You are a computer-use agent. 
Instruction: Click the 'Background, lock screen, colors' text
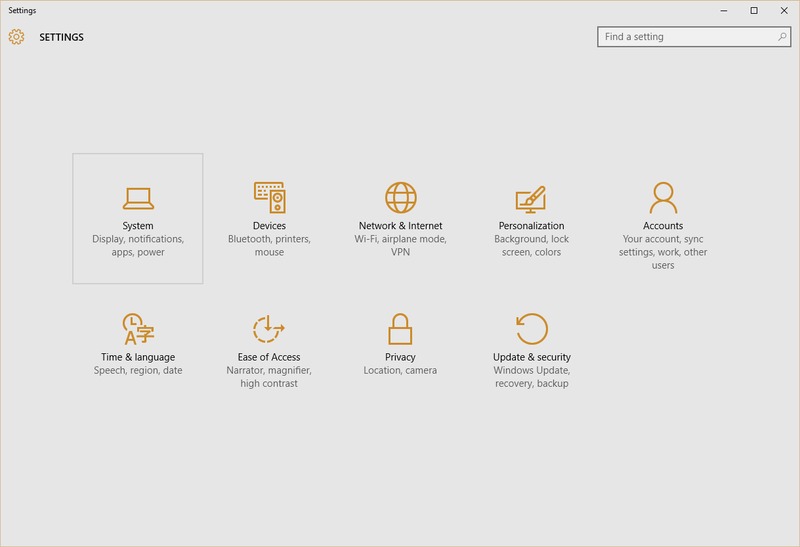[x=531, y=246]
